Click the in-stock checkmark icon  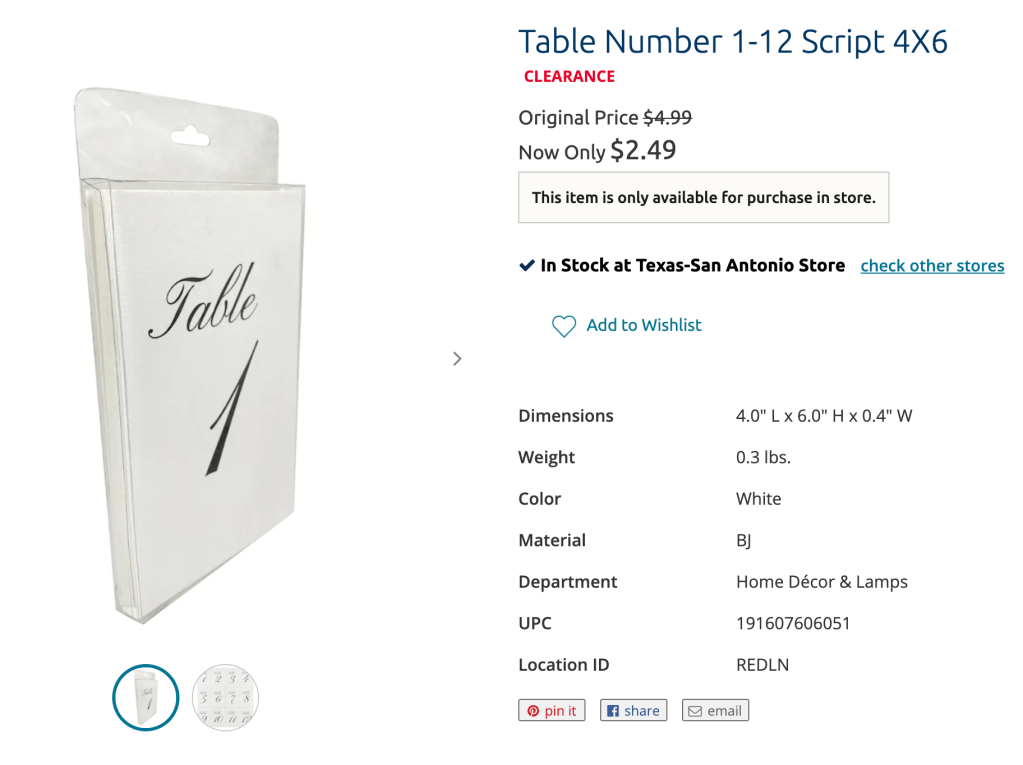tap(527, 266)
